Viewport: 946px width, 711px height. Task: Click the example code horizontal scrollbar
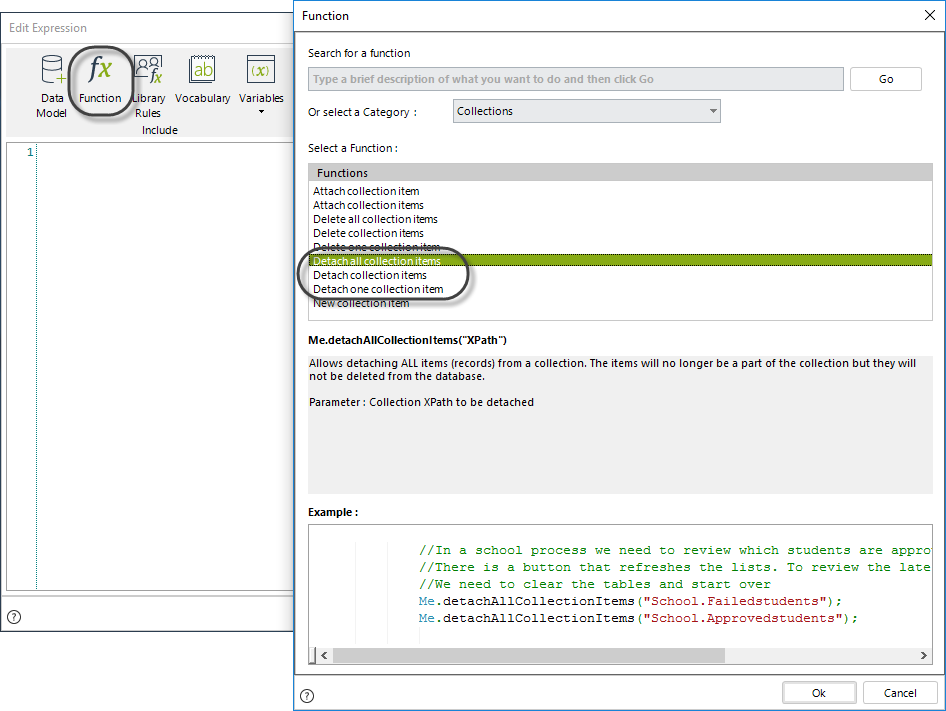click(x=528, y=656)
